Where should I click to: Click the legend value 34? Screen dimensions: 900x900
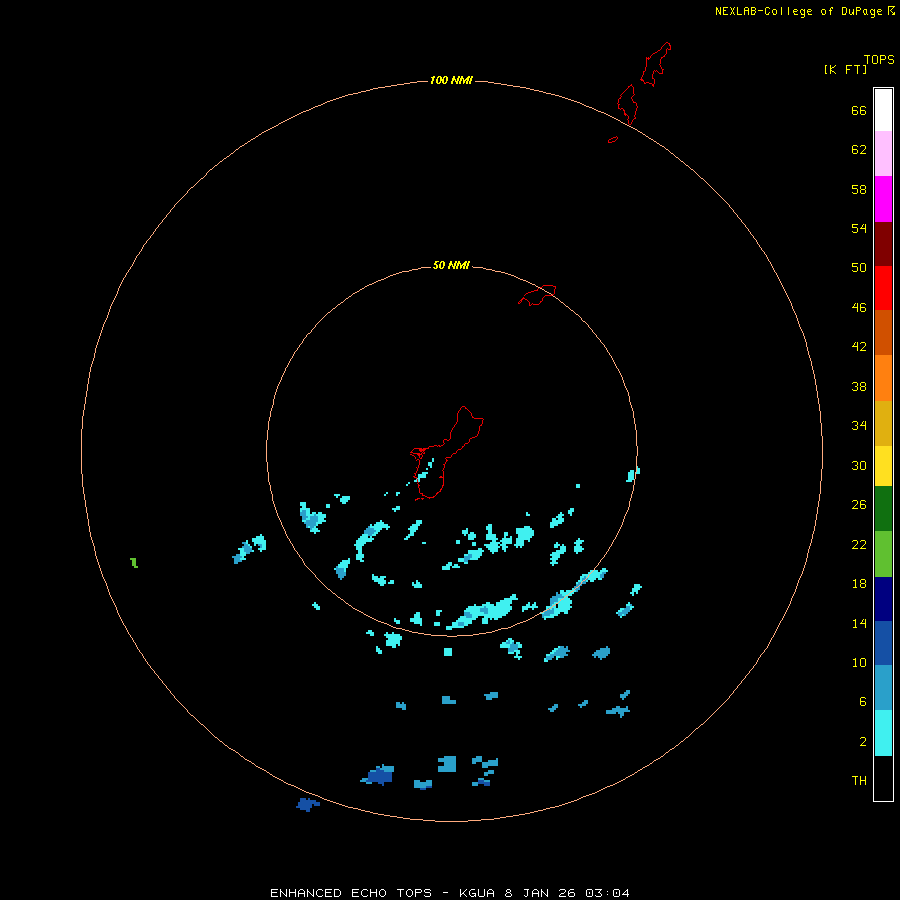pyautogui.click(x=859, y=425)
